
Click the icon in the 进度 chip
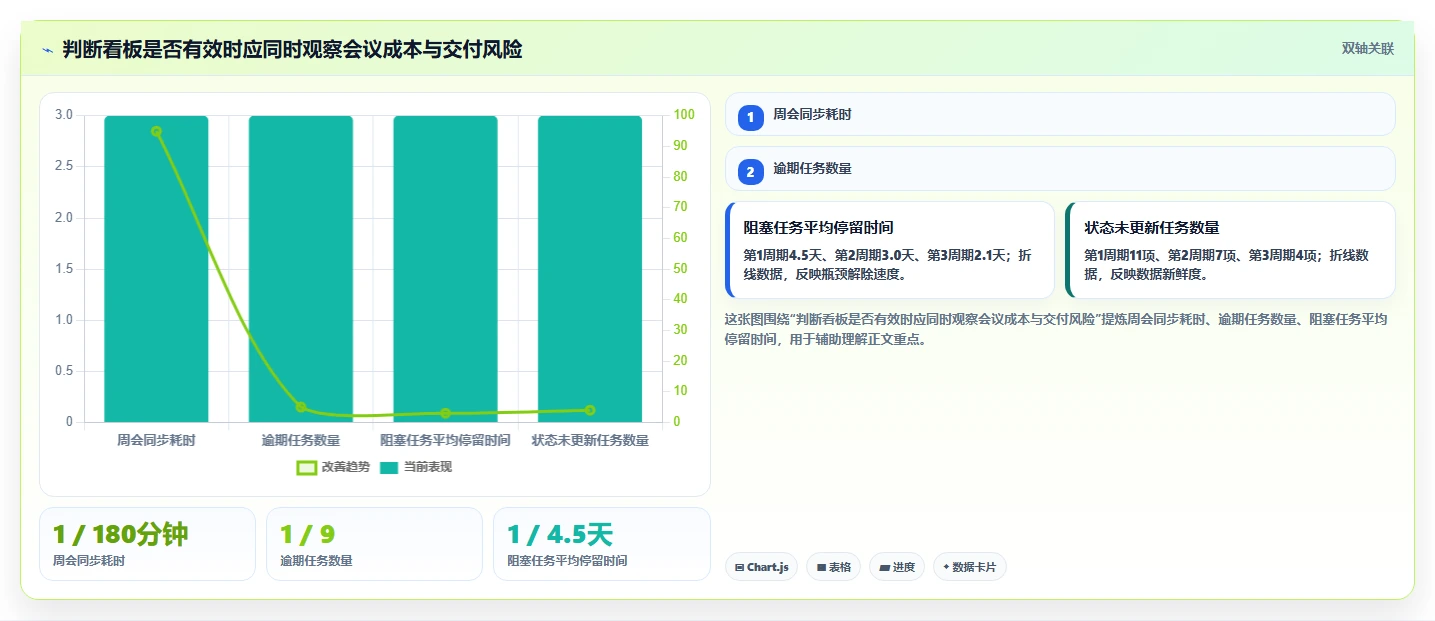pos(885,567)
